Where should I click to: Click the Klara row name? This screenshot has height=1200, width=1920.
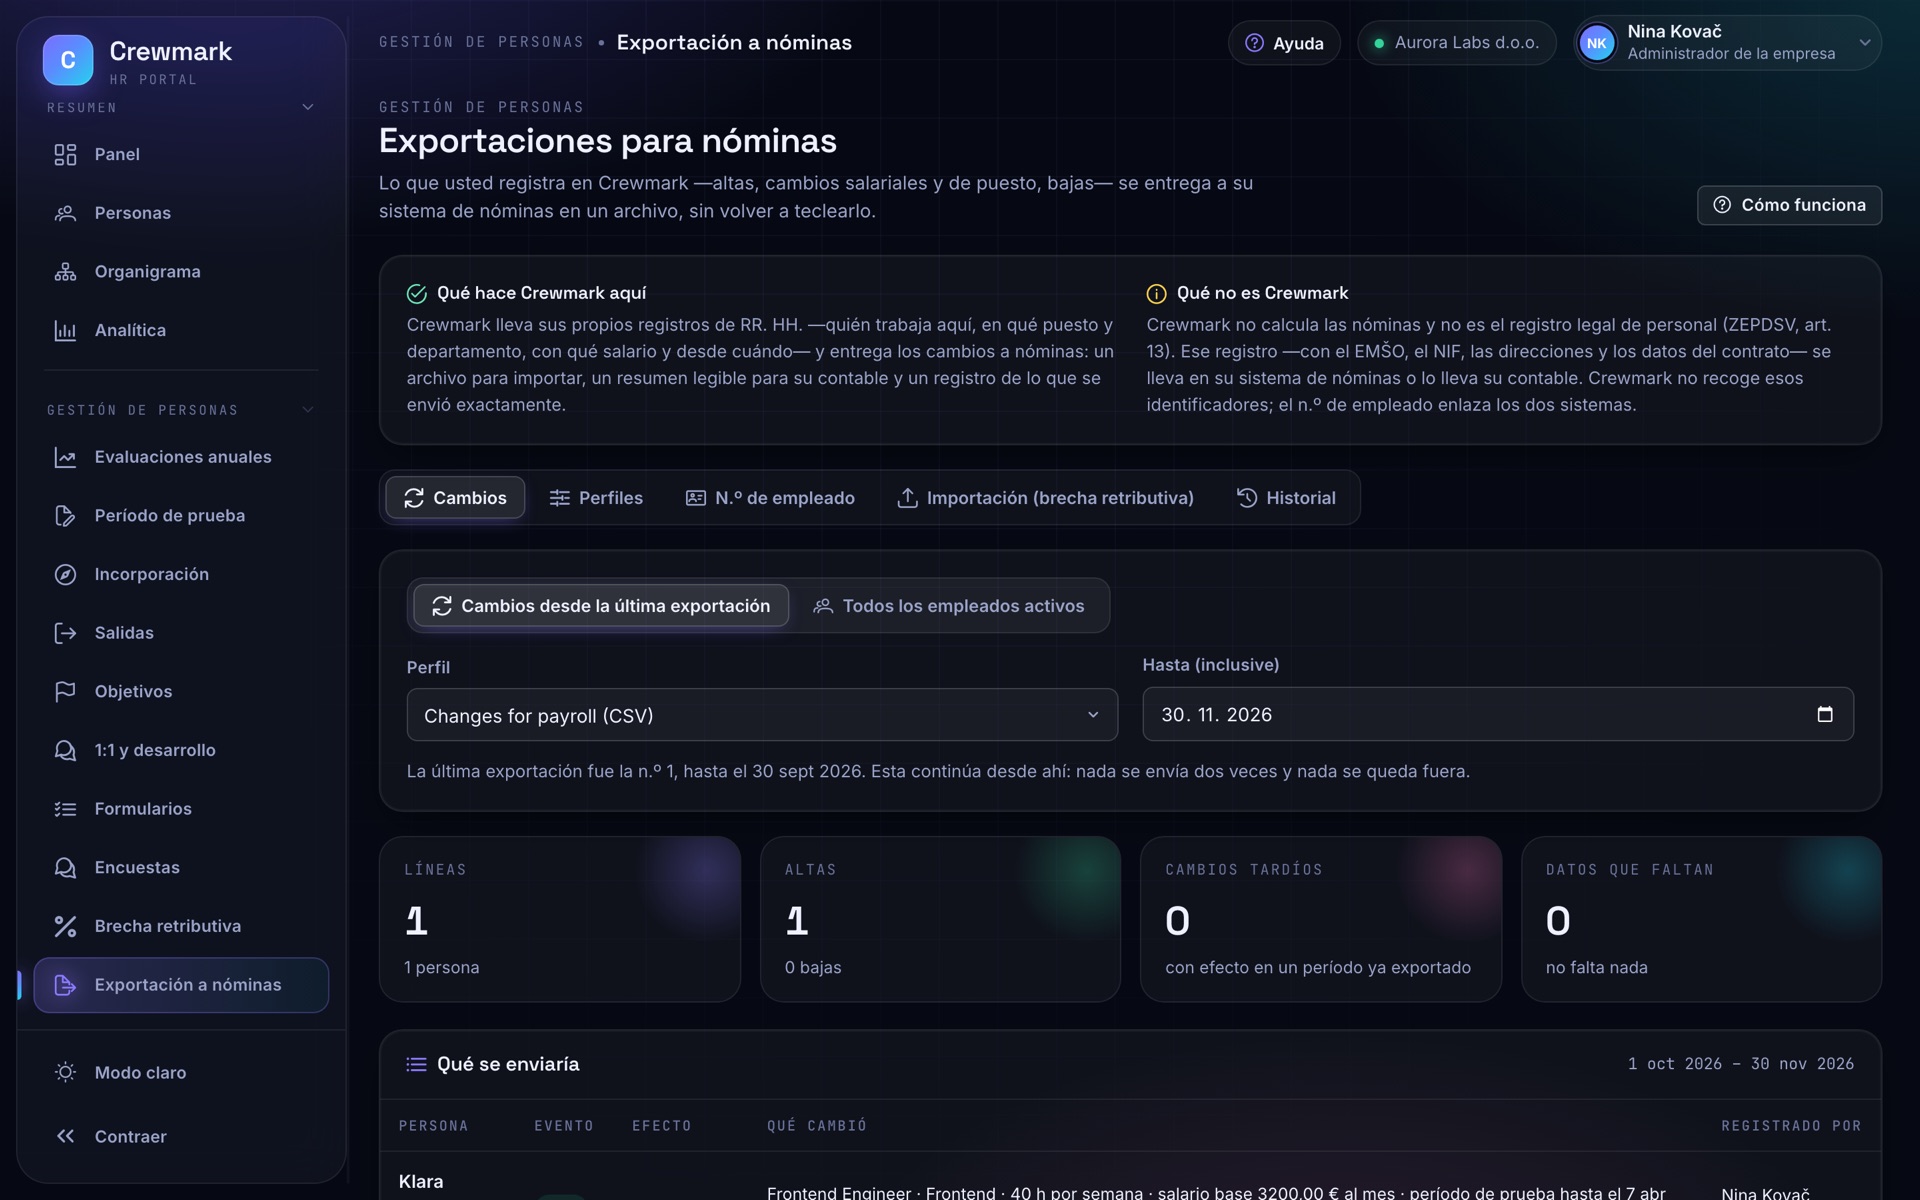421,1182
